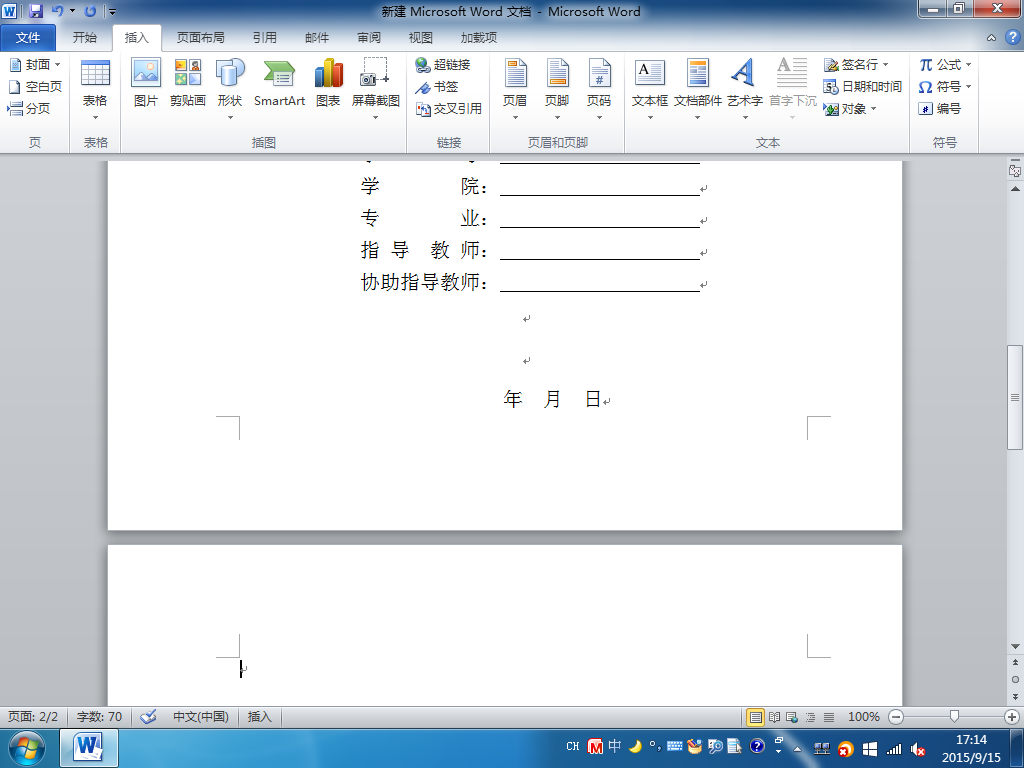Insert a picture from file (图片)
This screenshot has width=1024, height=768.
[x=146, y=83]
